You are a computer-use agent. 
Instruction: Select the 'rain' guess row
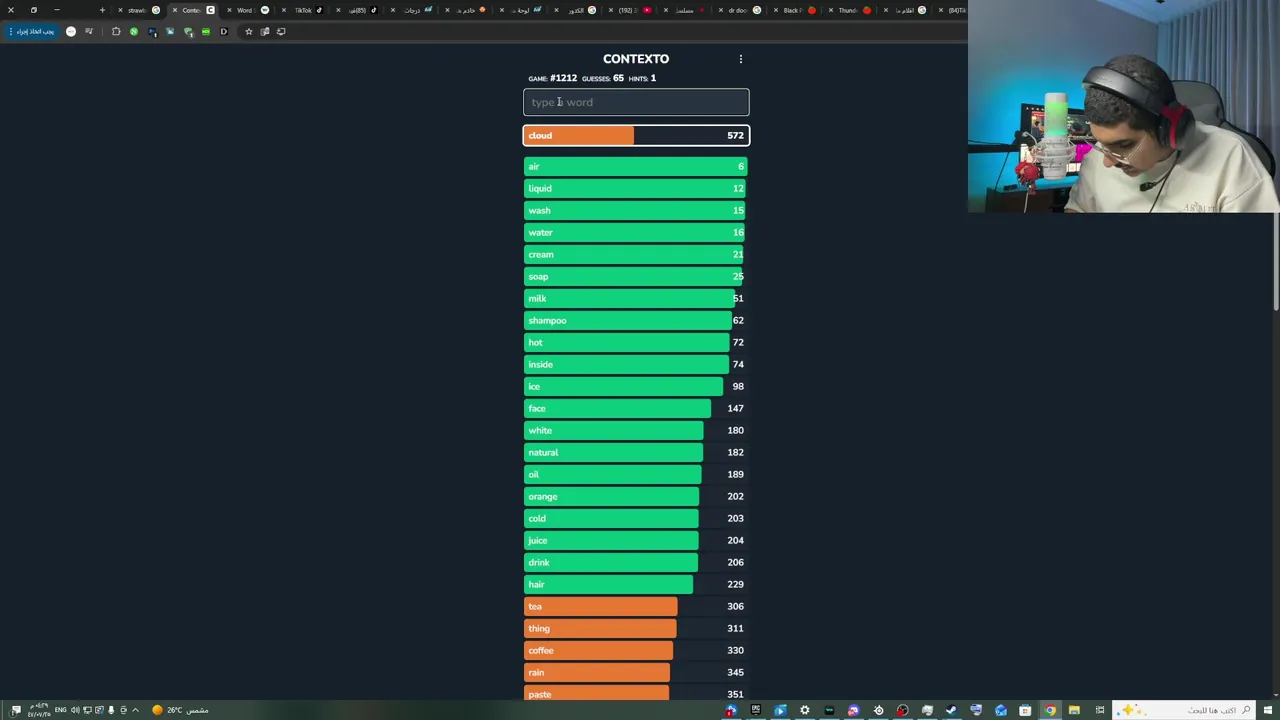pos(636,672)
